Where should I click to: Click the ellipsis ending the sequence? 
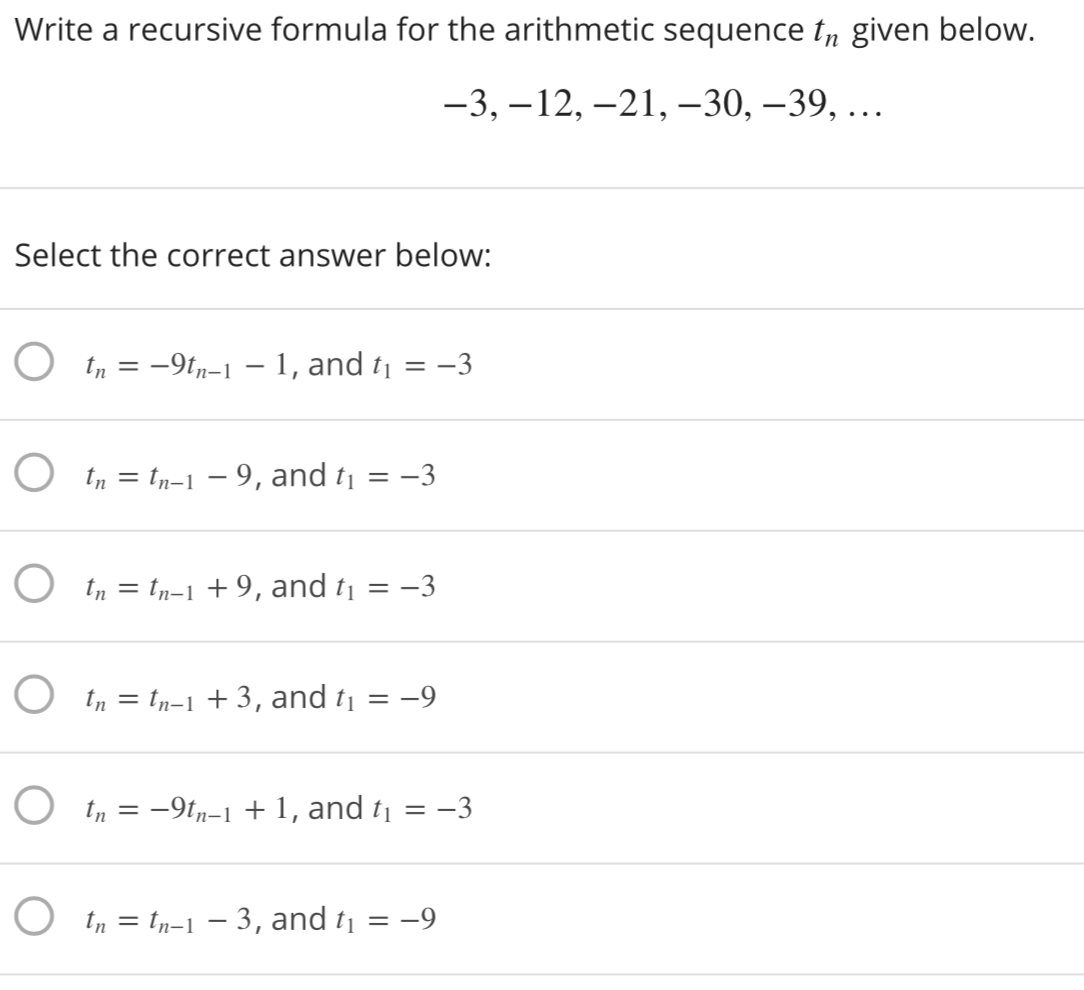[866, 114]
